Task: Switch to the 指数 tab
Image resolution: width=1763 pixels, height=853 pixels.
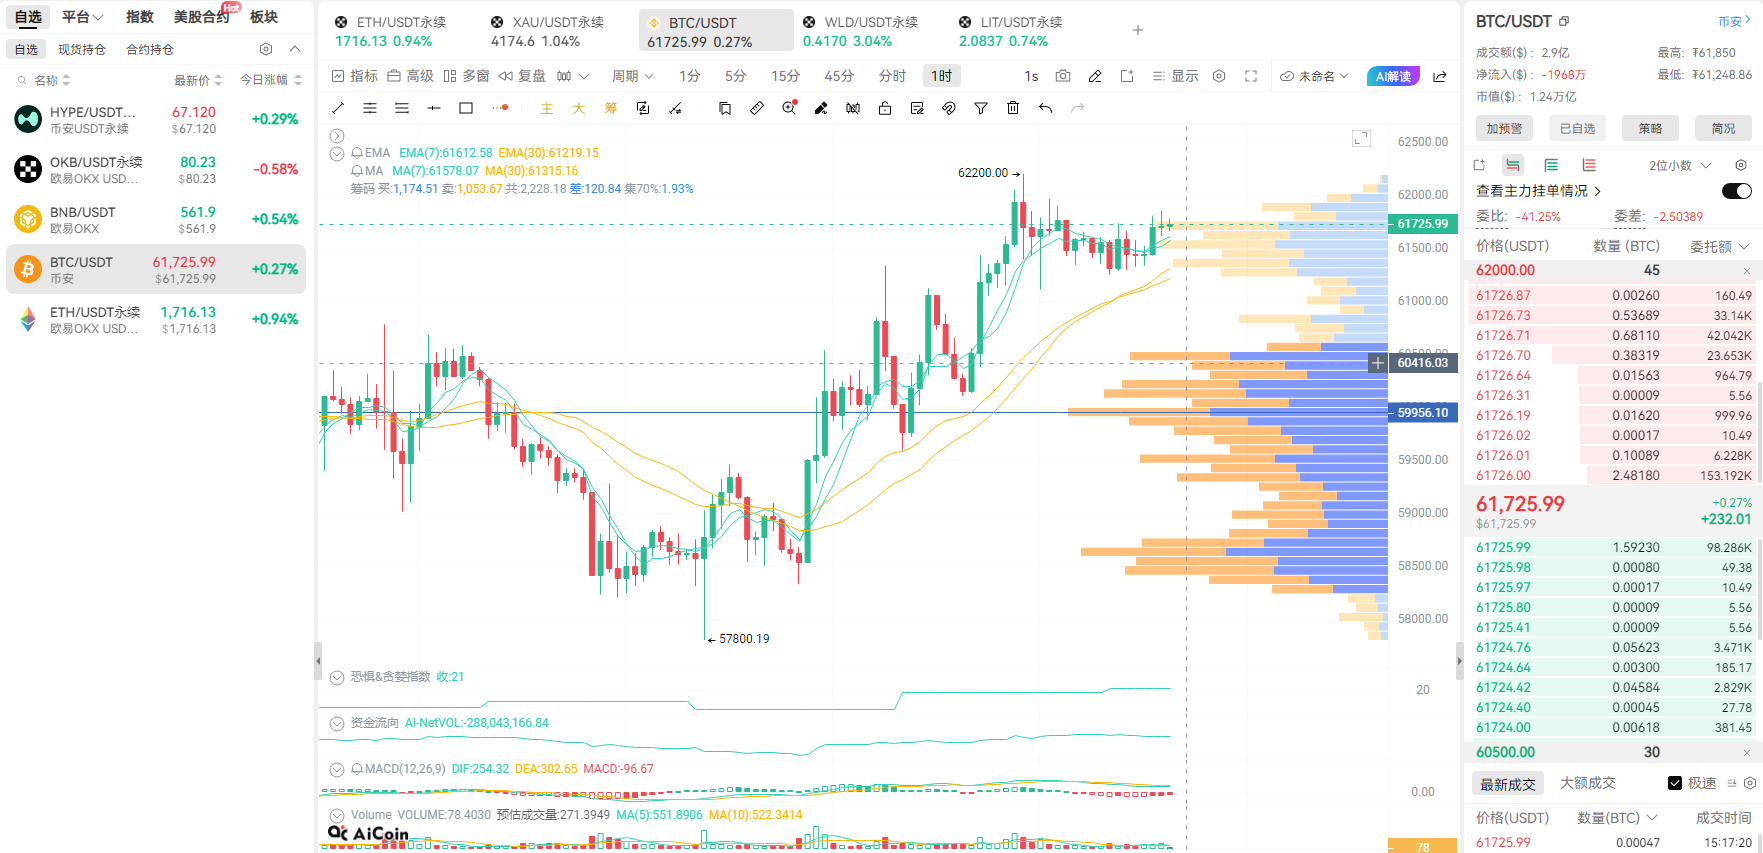Action: point(140,17)
